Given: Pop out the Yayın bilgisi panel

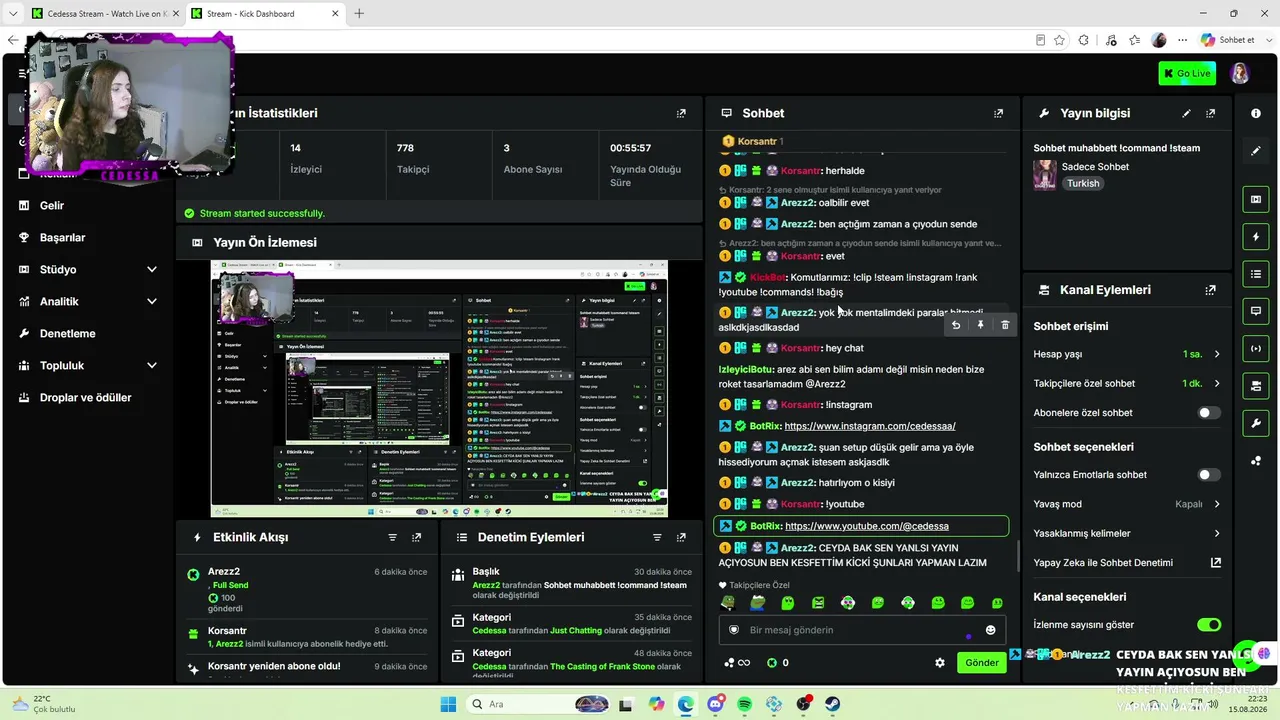Looking at the screenshot, I should pyautogui.click(x=1211, y=114).
